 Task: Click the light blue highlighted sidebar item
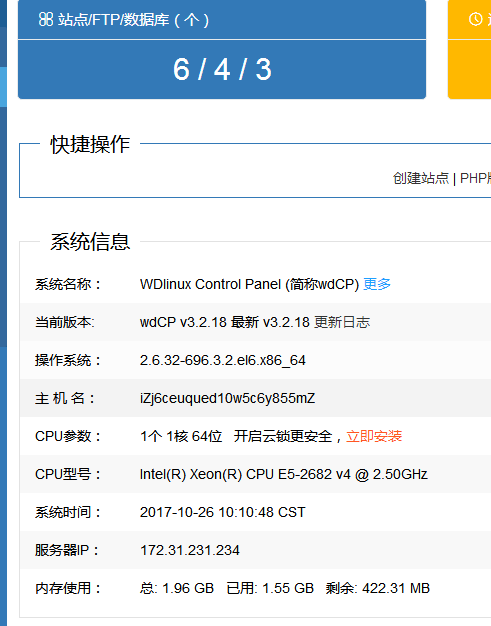pos(3,87)
